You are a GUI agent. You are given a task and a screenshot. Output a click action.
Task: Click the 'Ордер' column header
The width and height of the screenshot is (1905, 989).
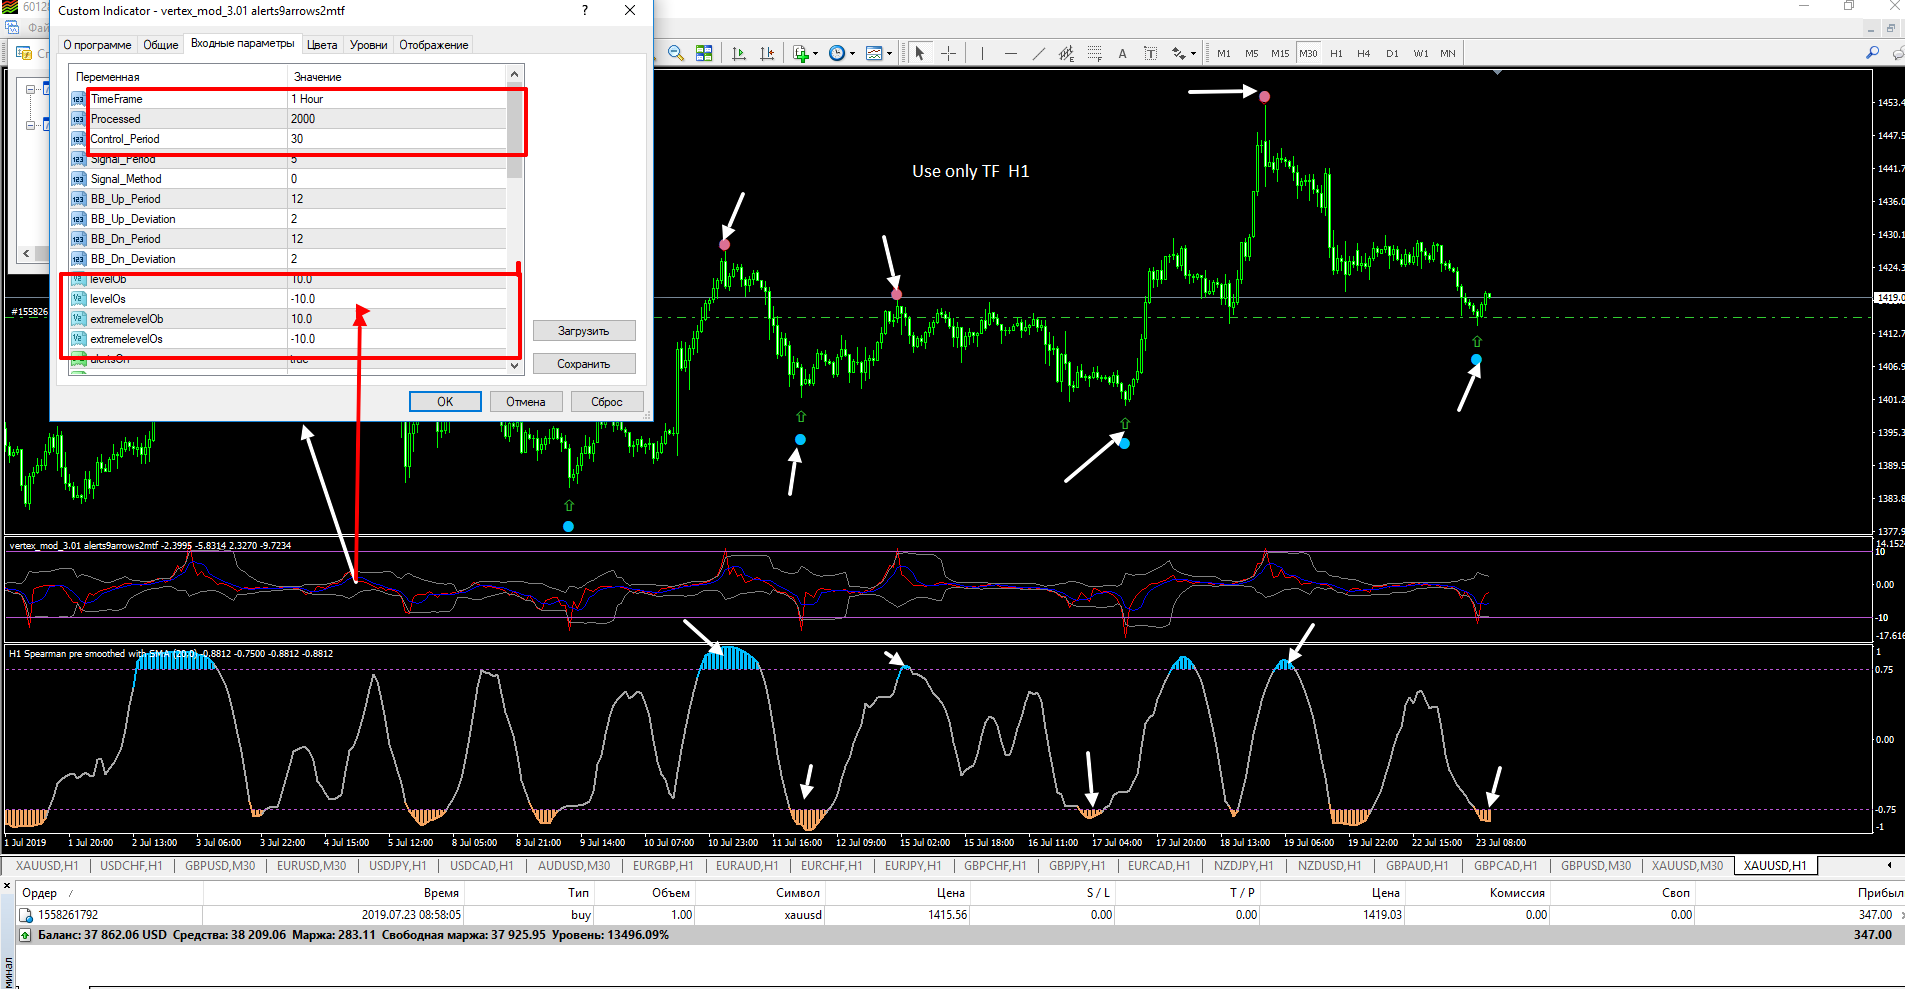coord(40,893)
